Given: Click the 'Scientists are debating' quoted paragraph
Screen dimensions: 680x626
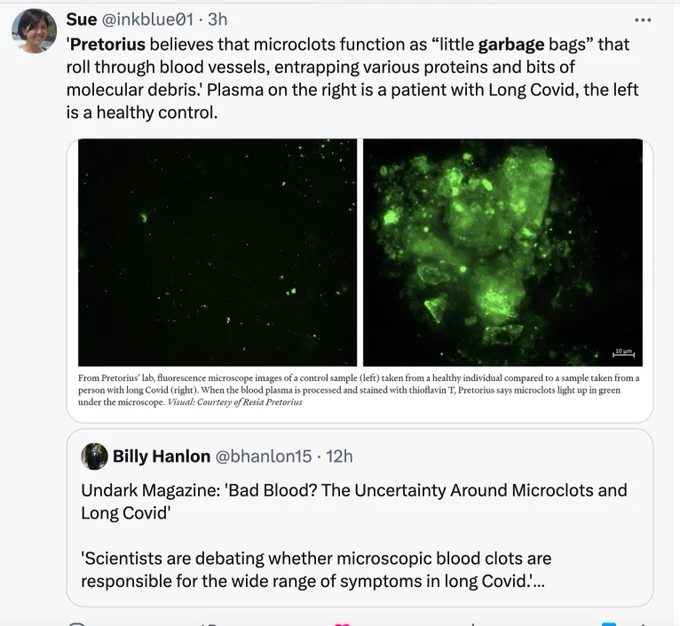Looking at the screenshot, I should point(316,570).
